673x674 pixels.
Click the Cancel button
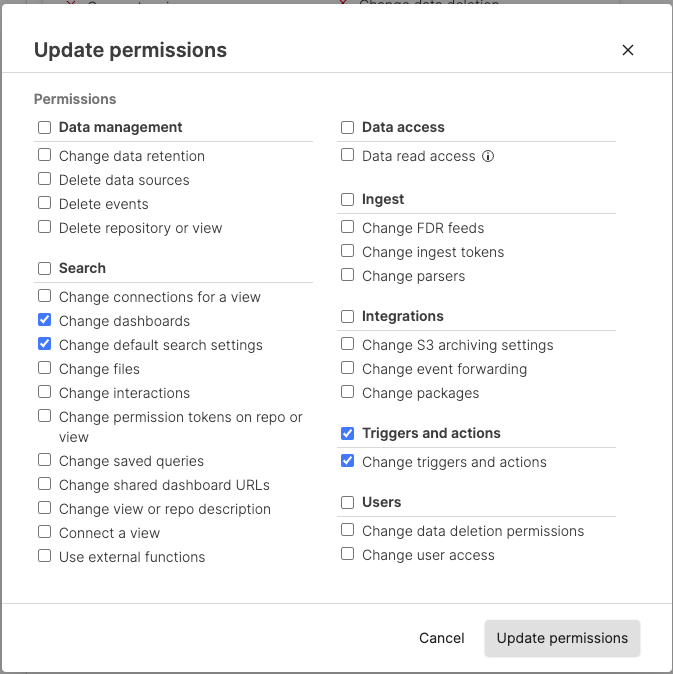[x=441, y=638]
